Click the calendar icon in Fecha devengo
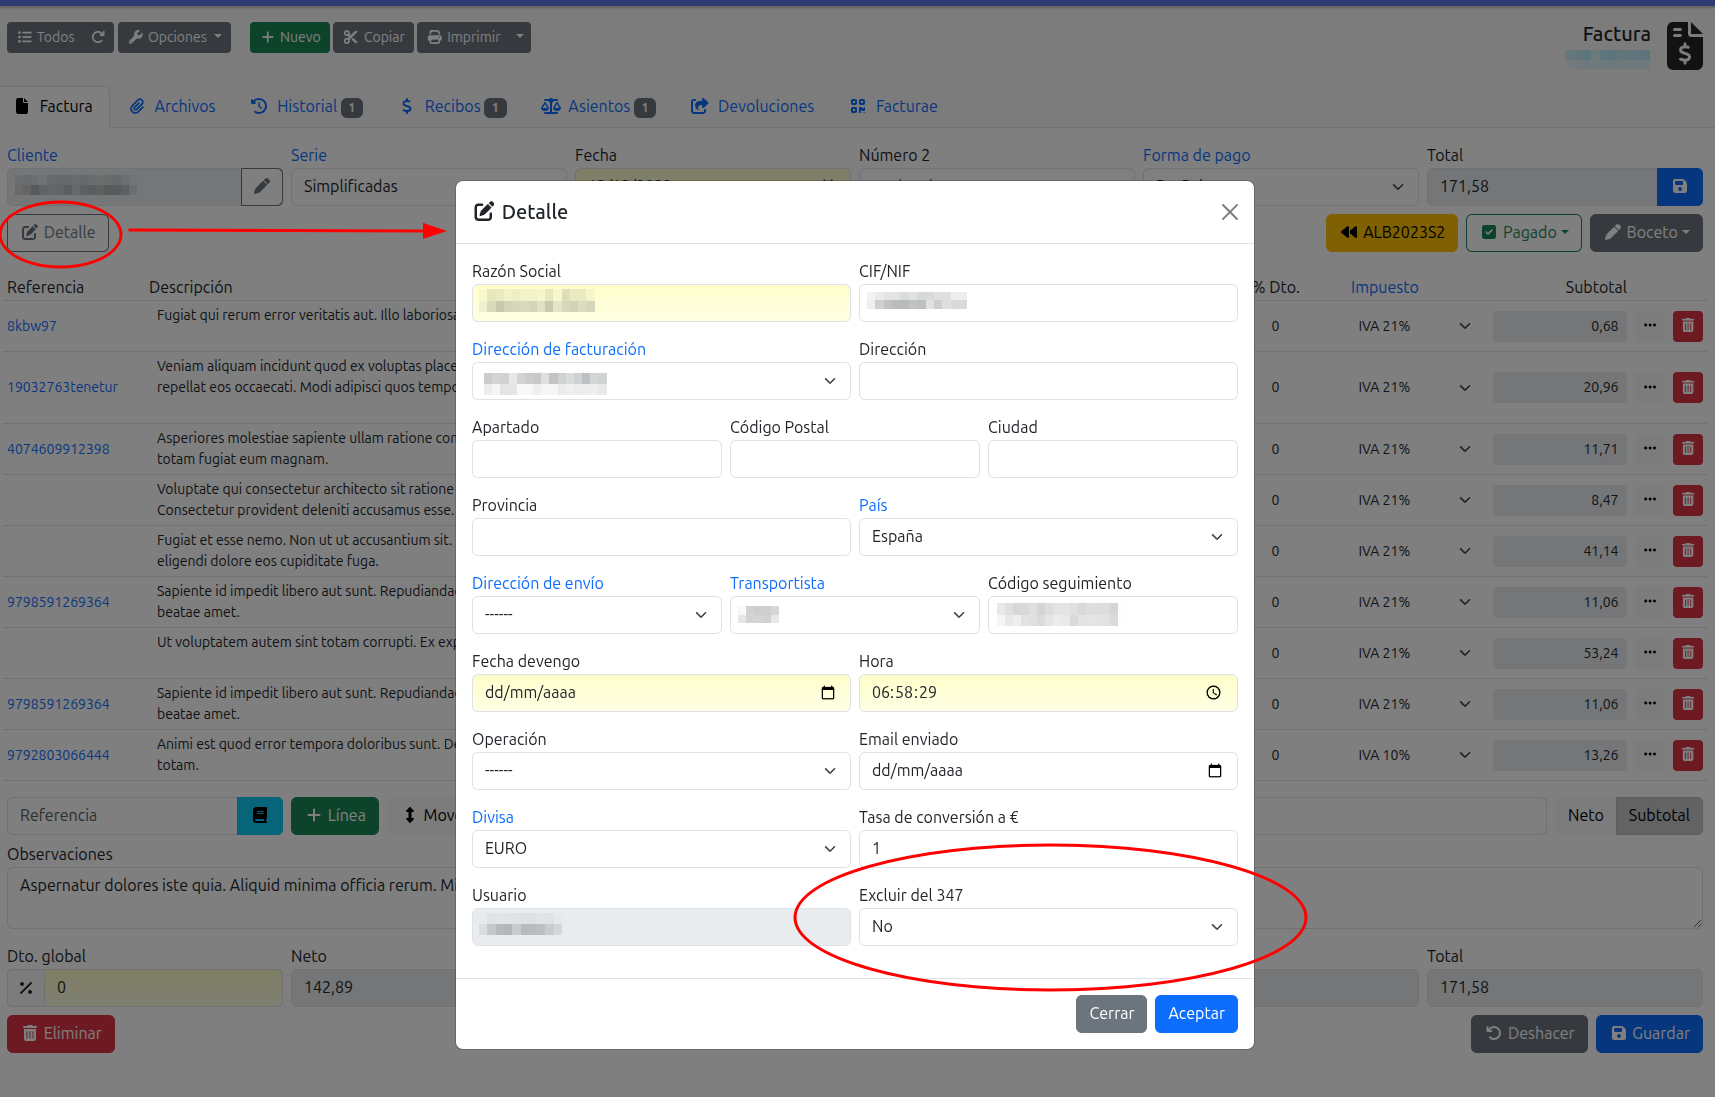 click(x=827, y=693)
